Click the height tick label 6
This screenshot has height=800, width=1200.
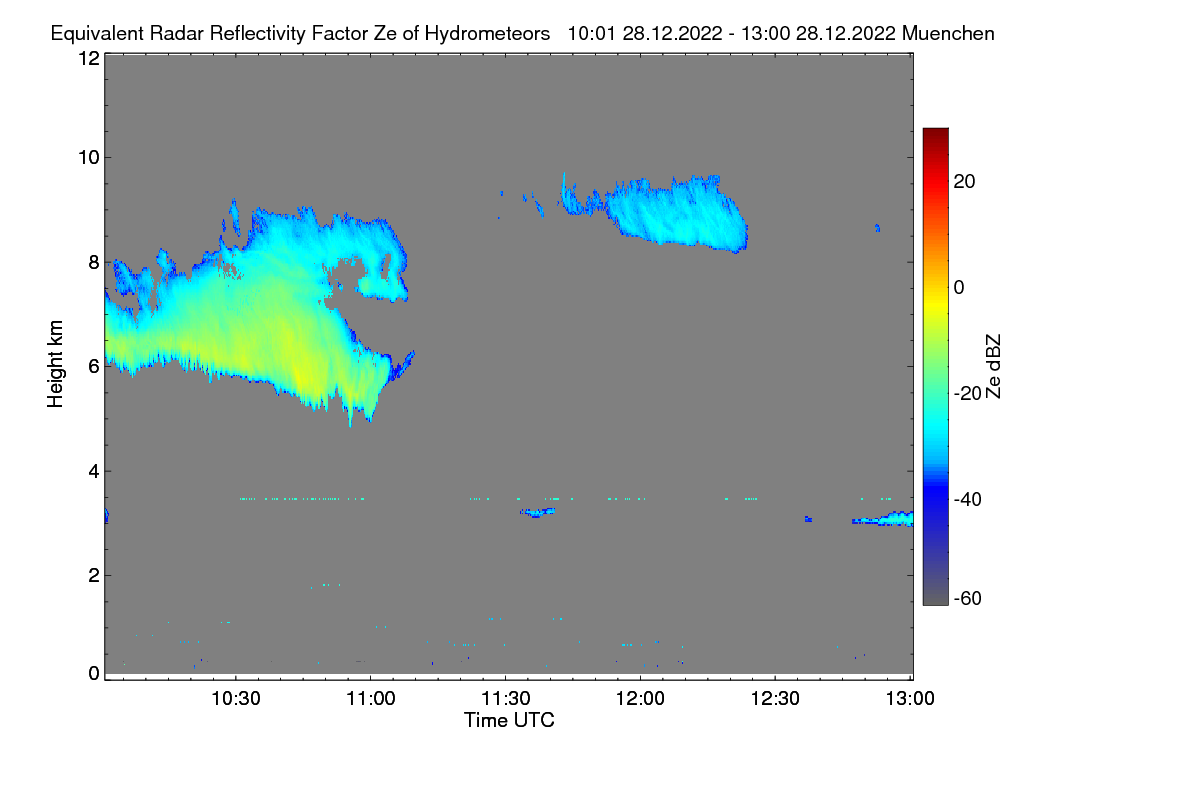point(93,366)
